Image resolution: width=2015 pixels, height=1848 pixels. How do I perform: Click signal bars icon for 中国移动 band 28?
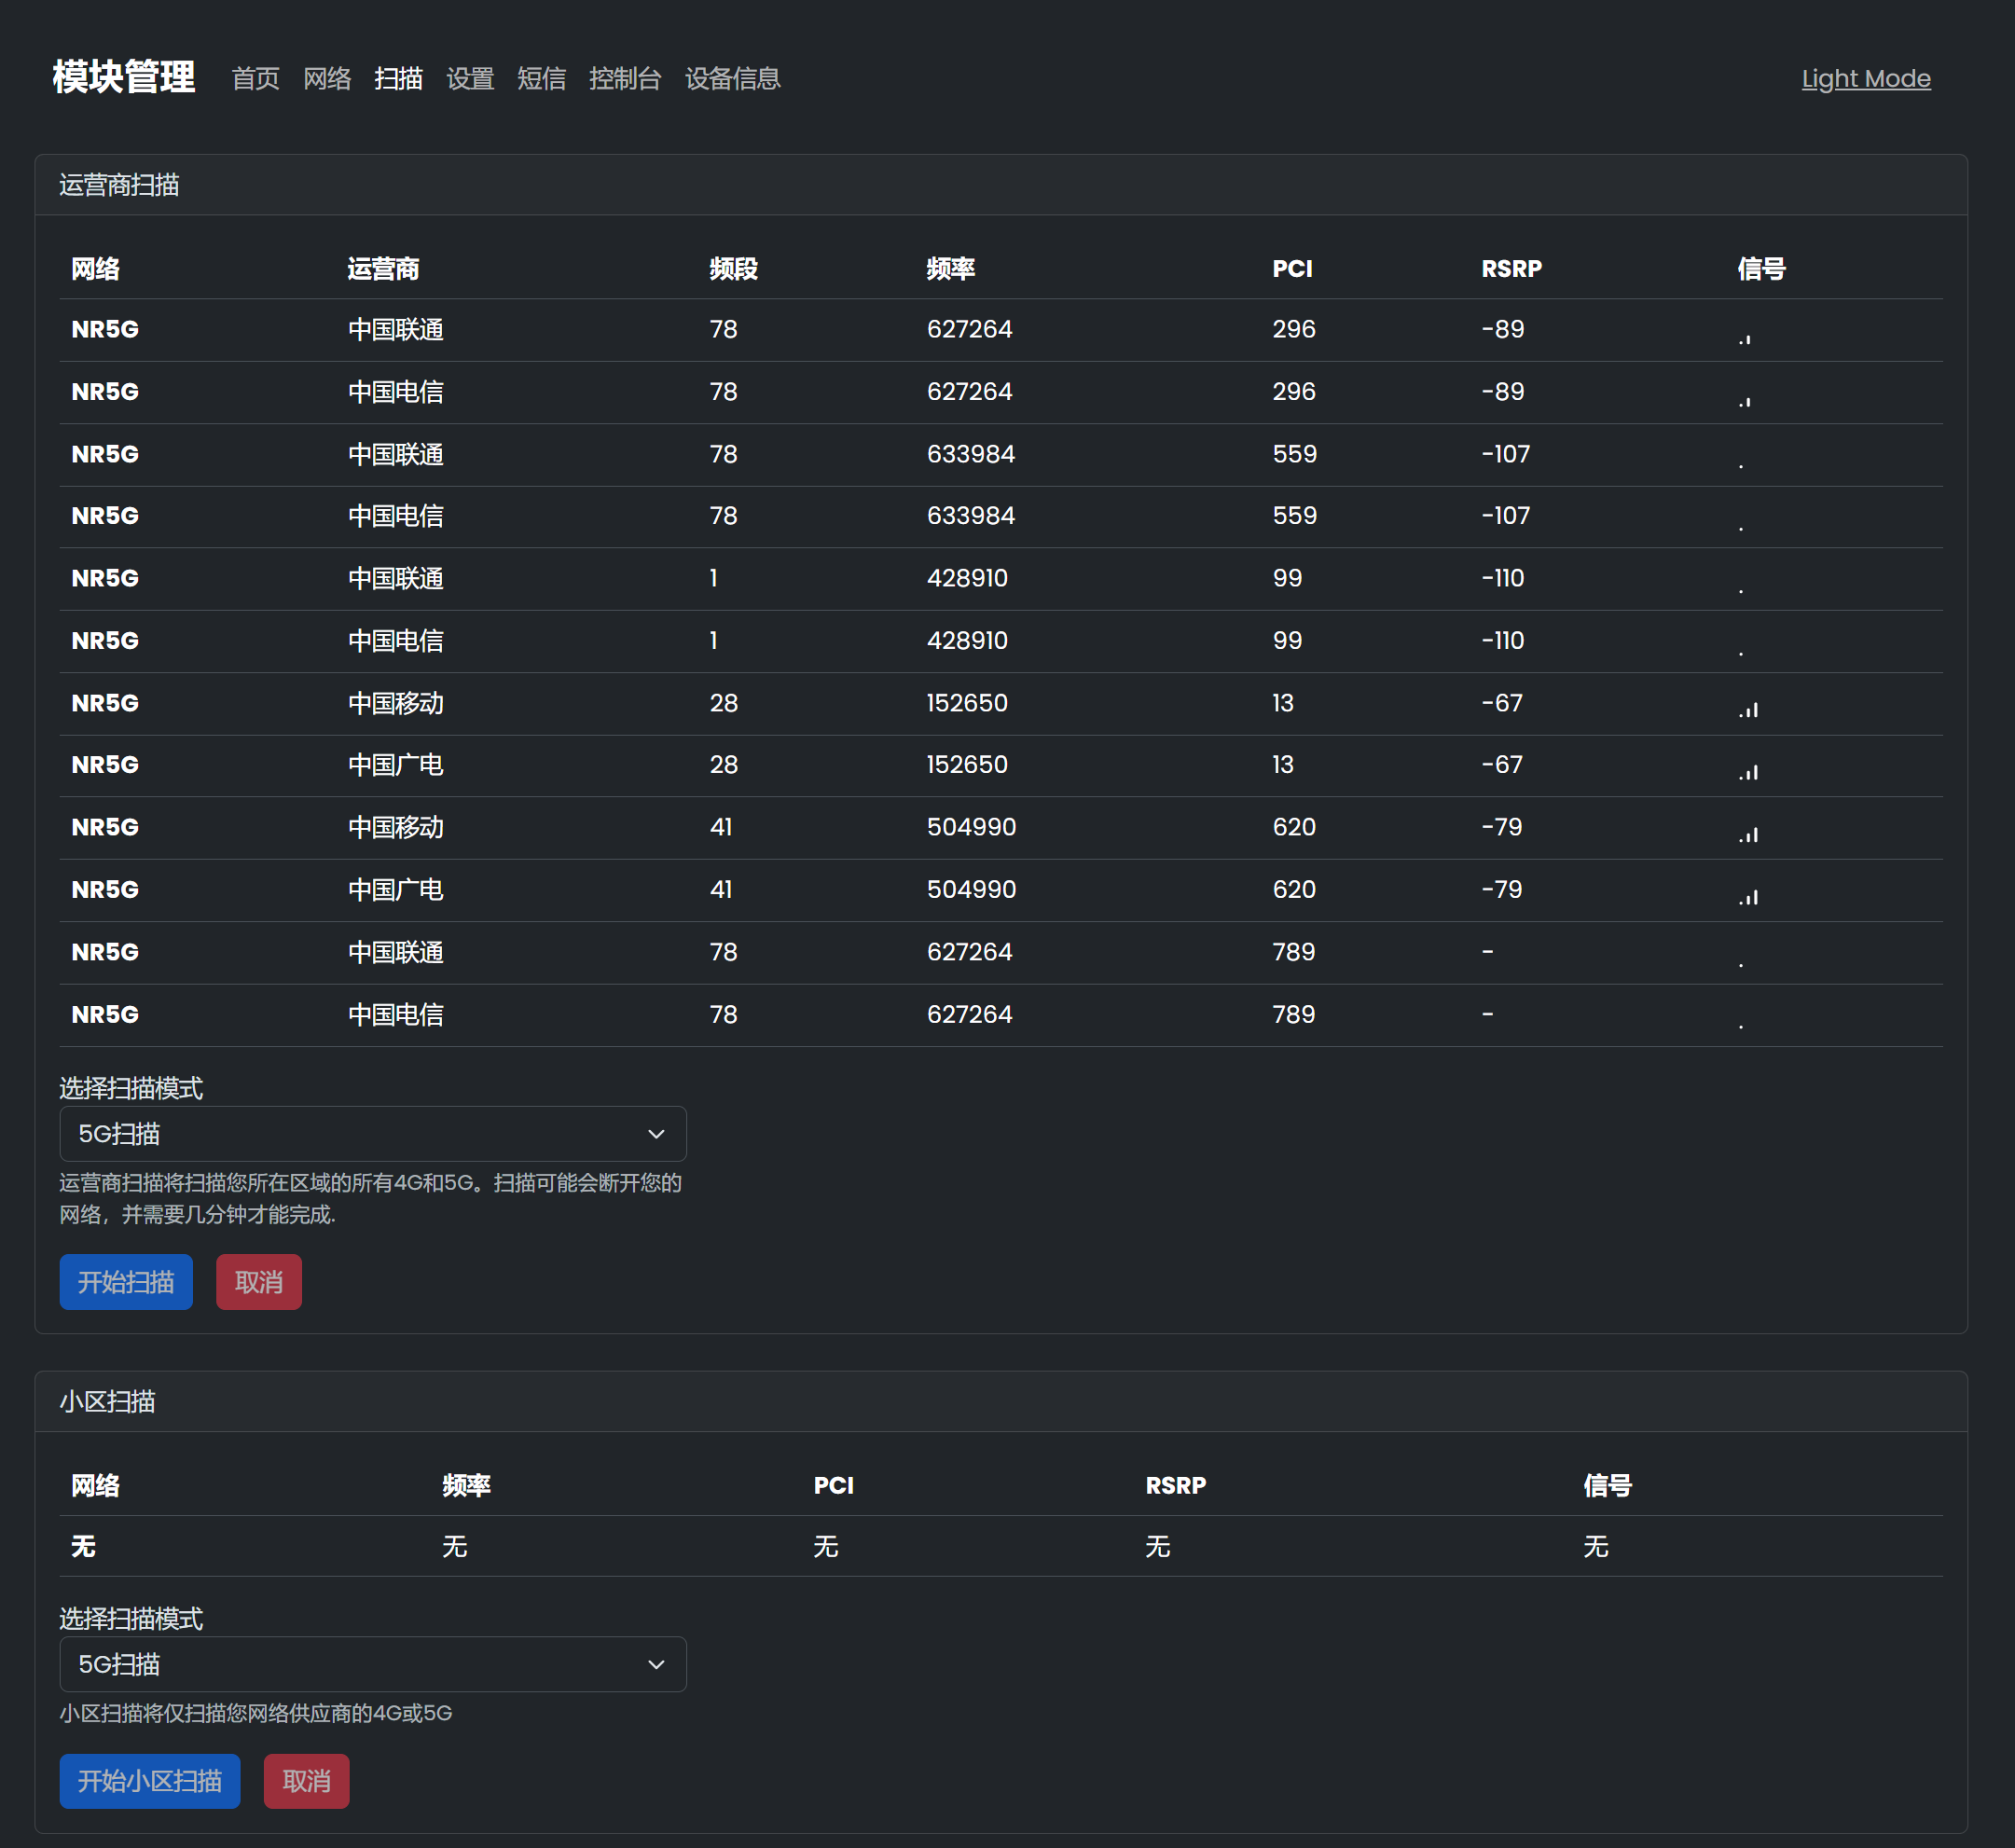click(x=1748, y=709)
